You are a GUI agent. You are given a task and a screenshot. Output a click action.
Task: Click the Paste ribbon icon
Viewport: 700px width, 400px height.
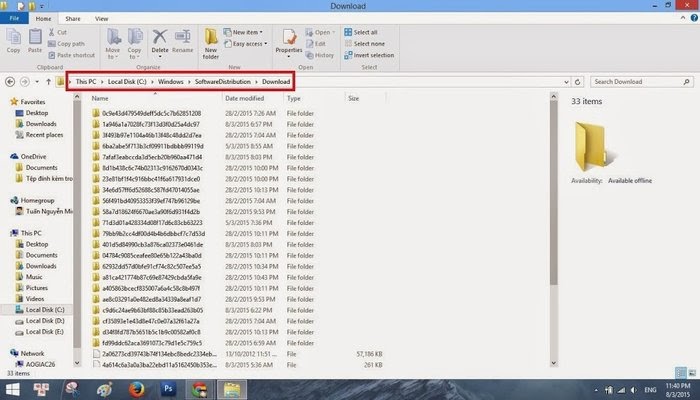click(35, 41)
